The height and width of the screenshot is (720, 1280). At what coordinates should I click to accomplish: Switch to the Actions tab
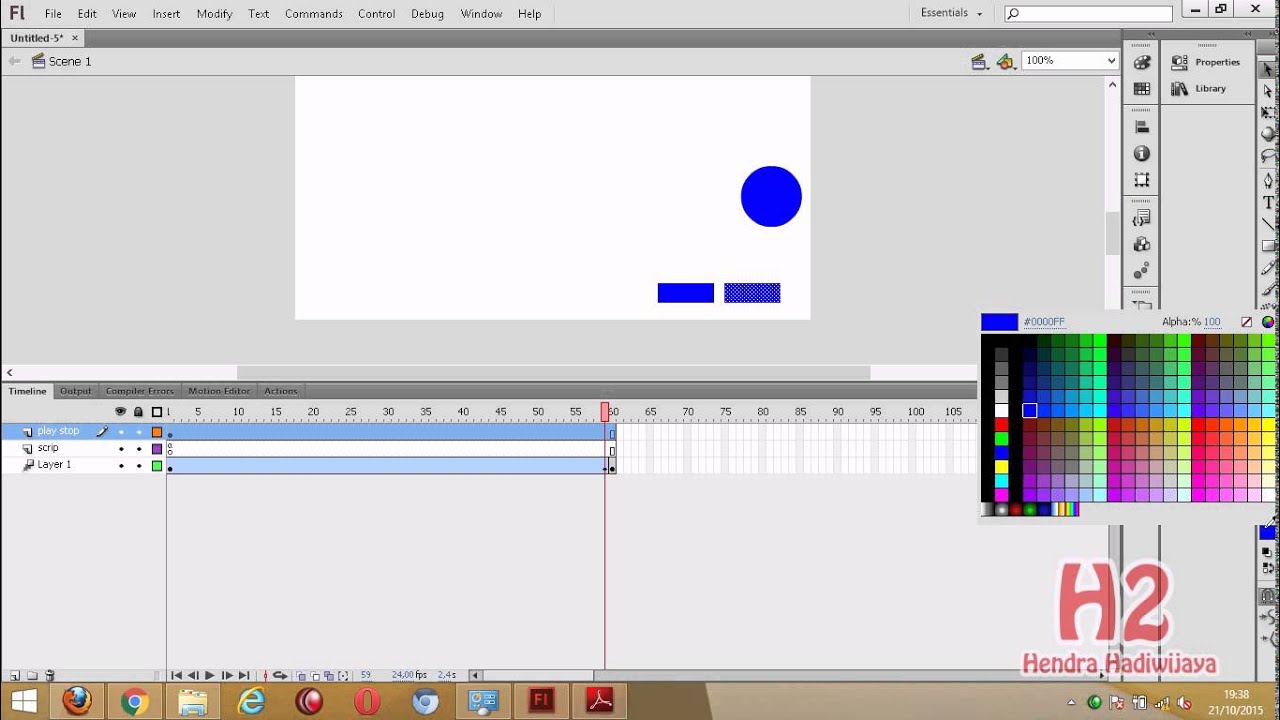(x=280, y=391)
